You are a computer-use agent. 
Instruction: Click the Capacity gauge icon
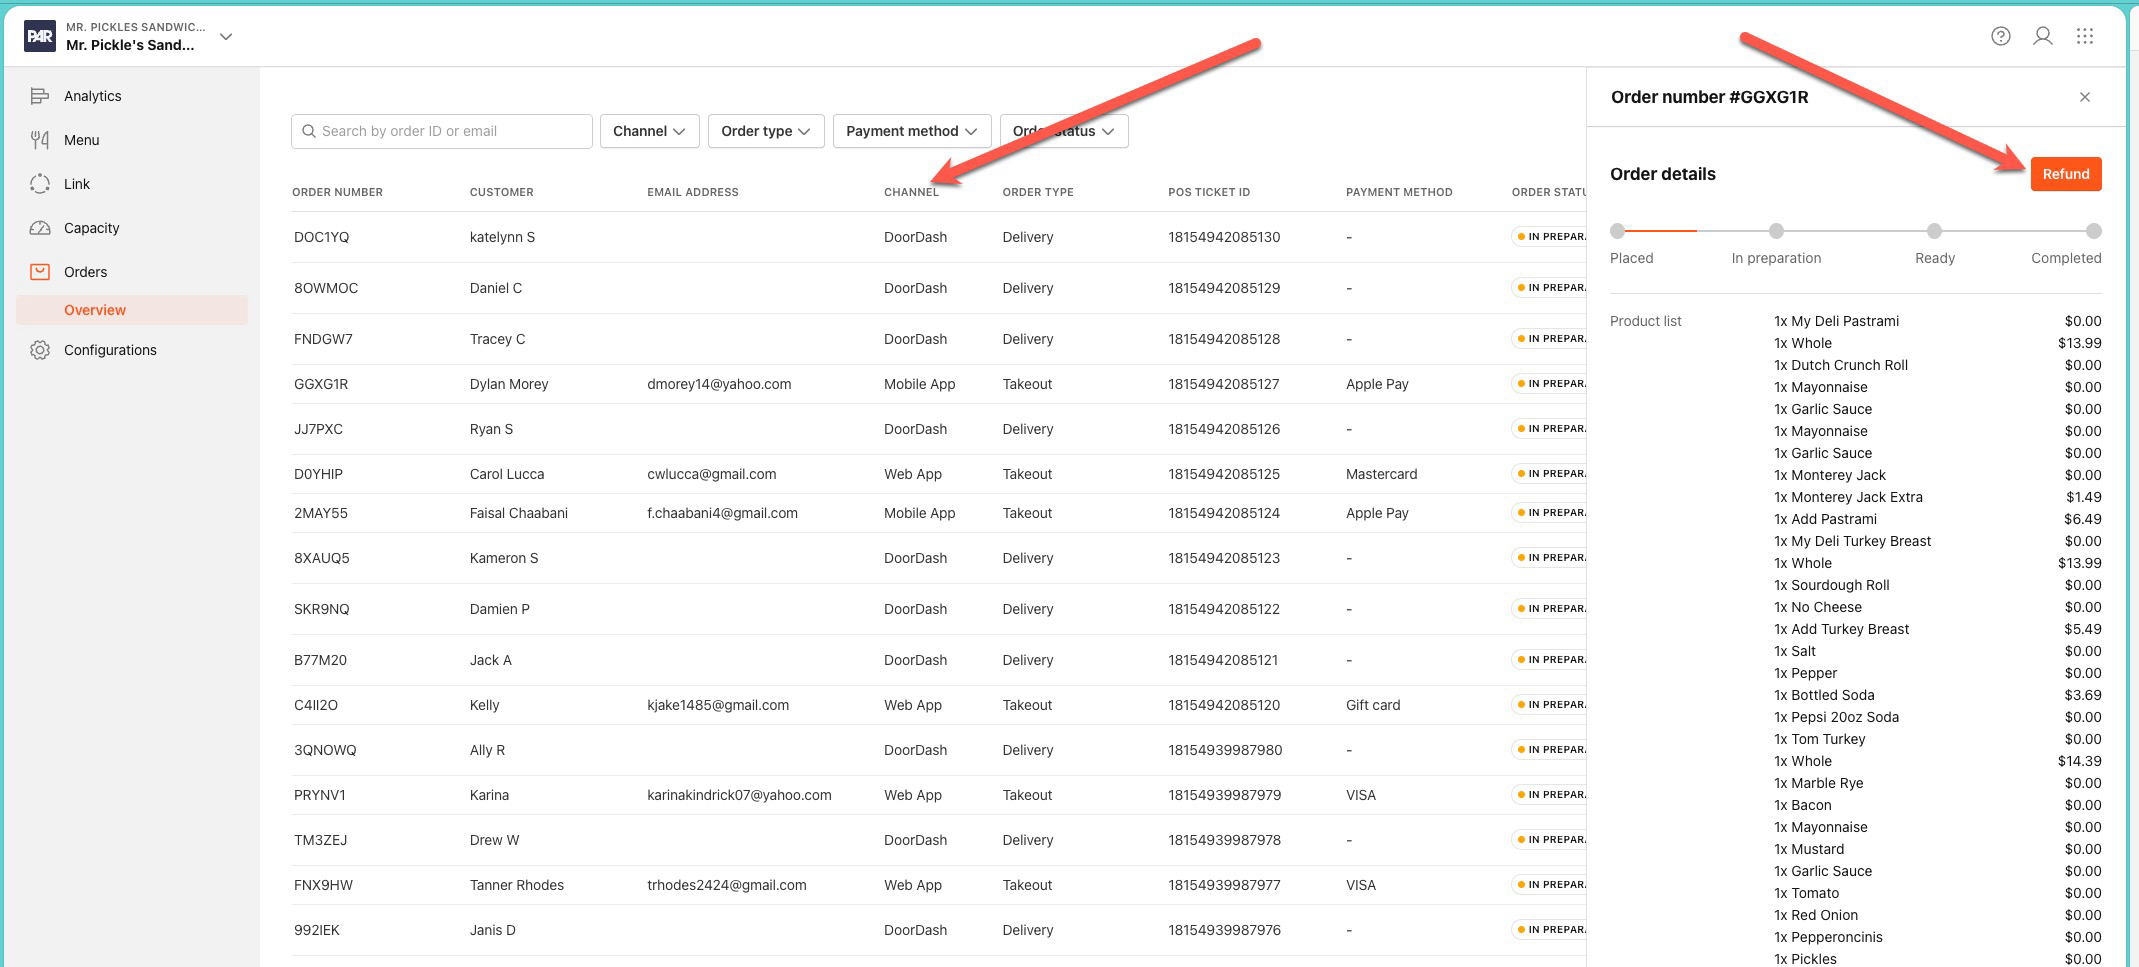click(x=40, y=228)
